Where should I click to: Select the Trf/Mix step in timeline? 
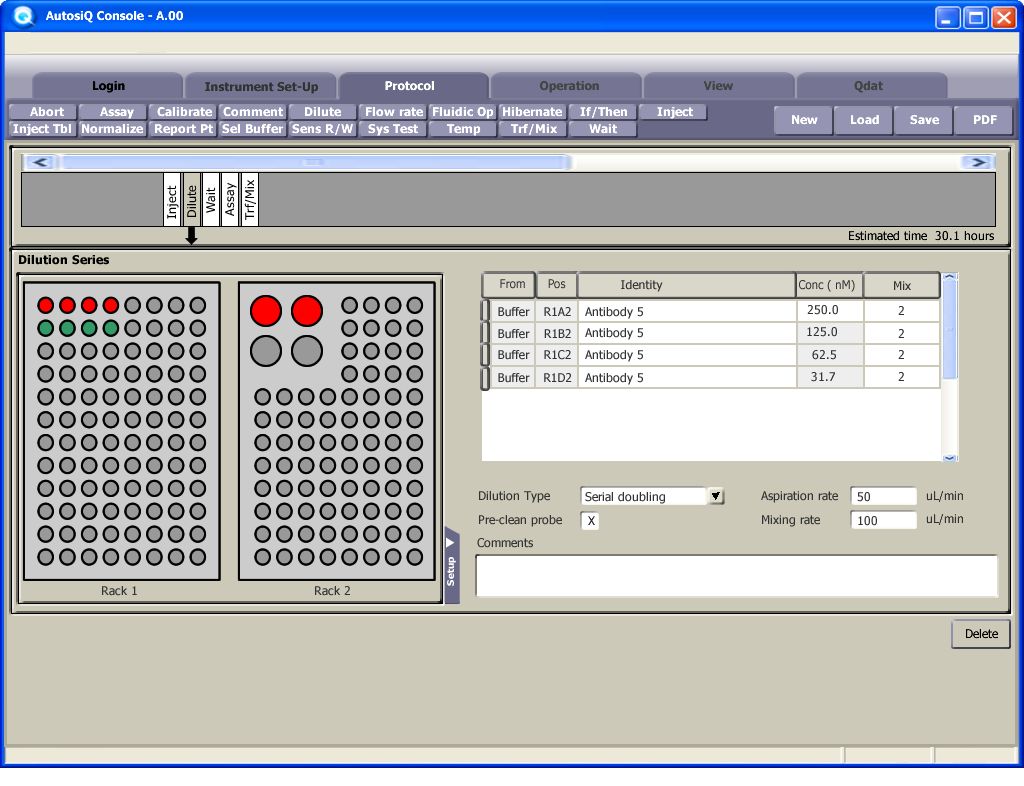tap(249, 200)
